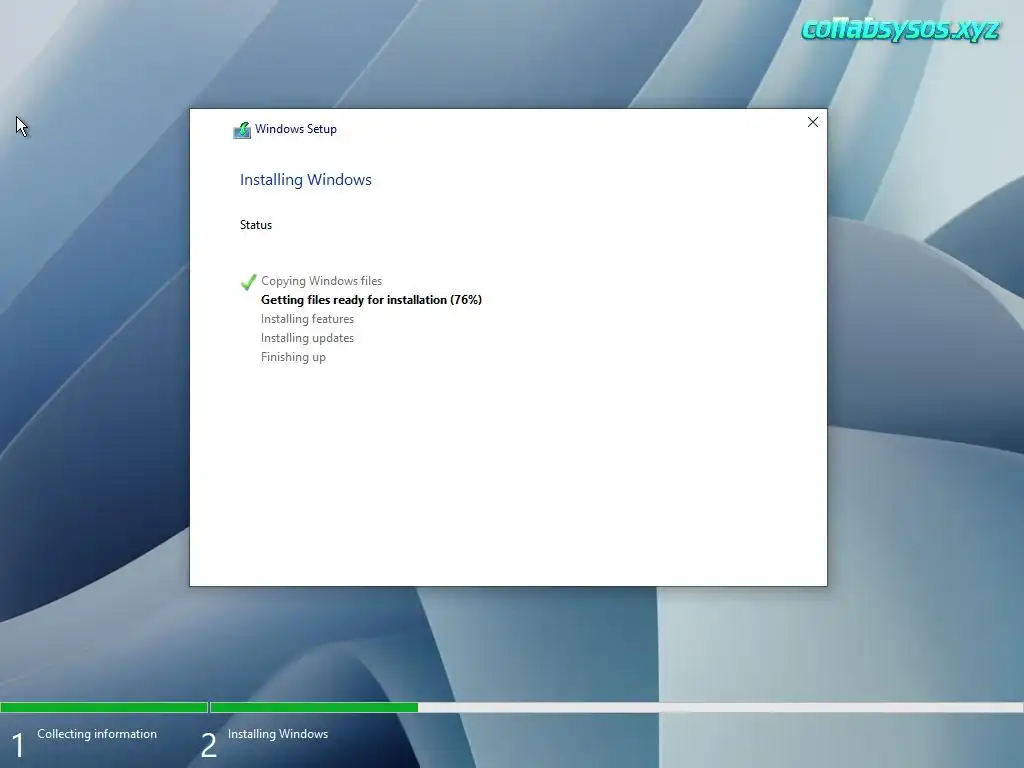The height and width of the screenshot is (768, 1024).
Task: Click the Windows Setup title text
Action: click(296, 129)
